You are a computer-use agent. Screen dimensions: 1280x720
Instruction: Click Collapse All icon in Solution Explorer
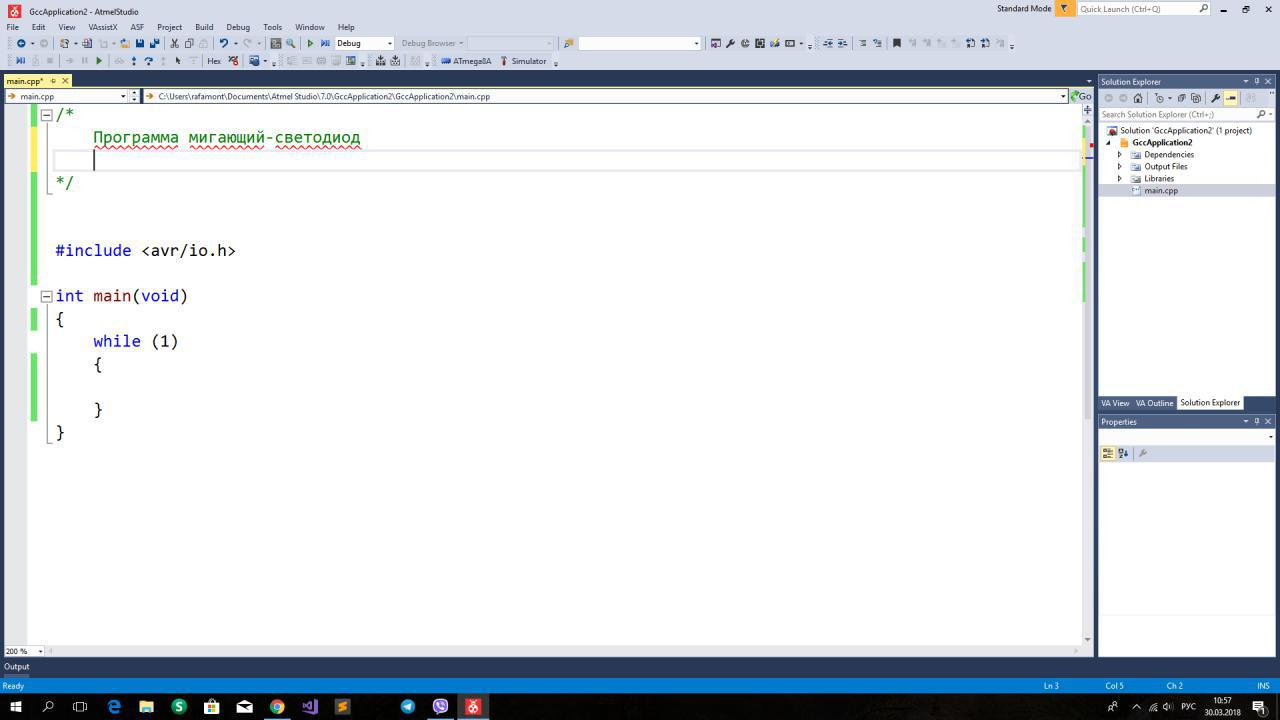1181,98
